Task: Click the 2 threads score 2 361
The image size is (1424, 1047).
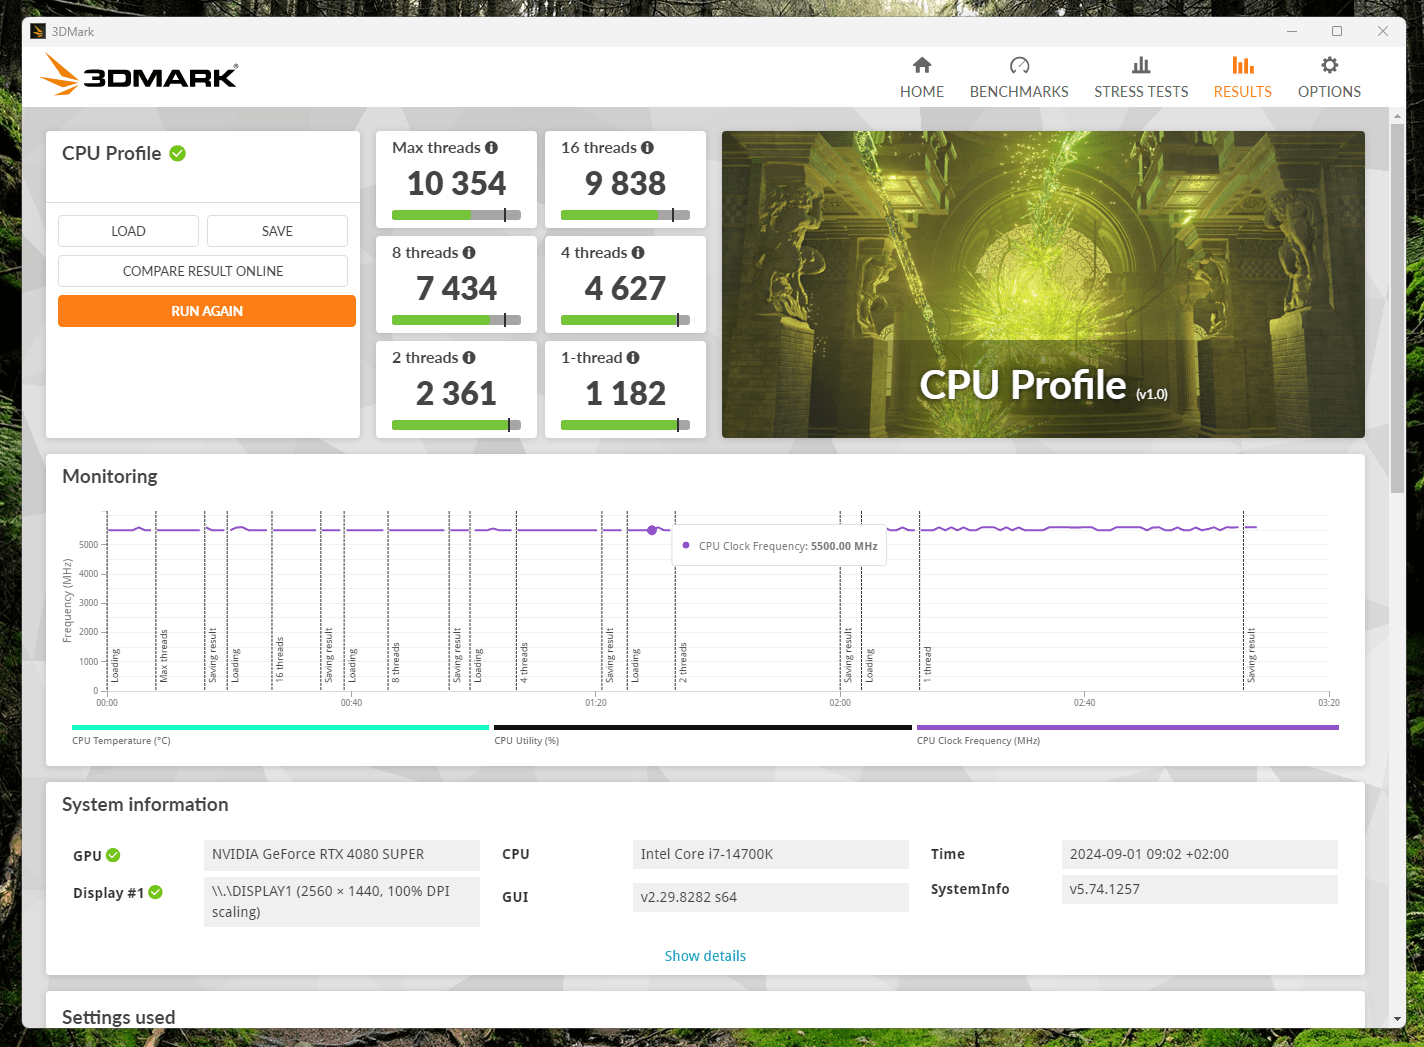Action: point(456,394)
